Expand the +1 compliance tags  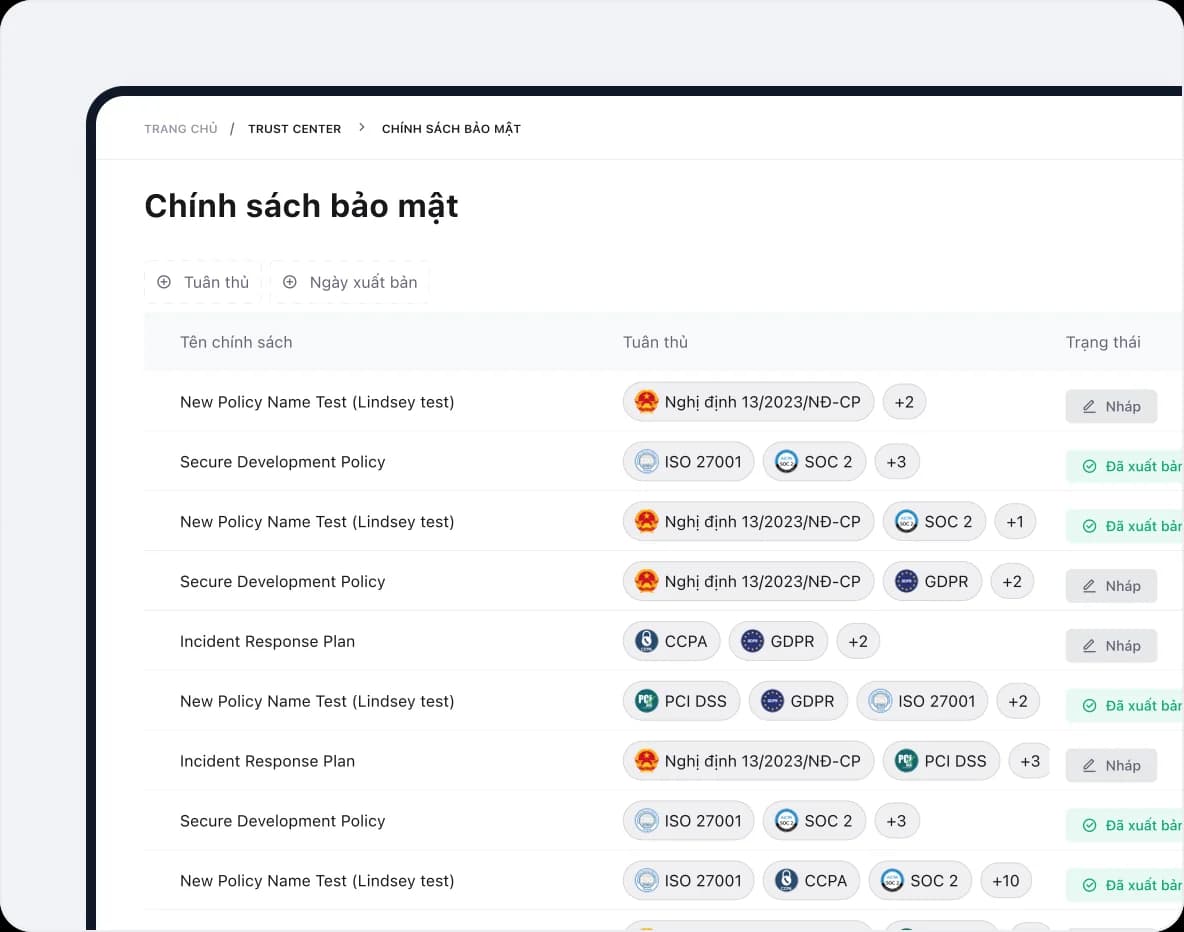click(1015, 521)
